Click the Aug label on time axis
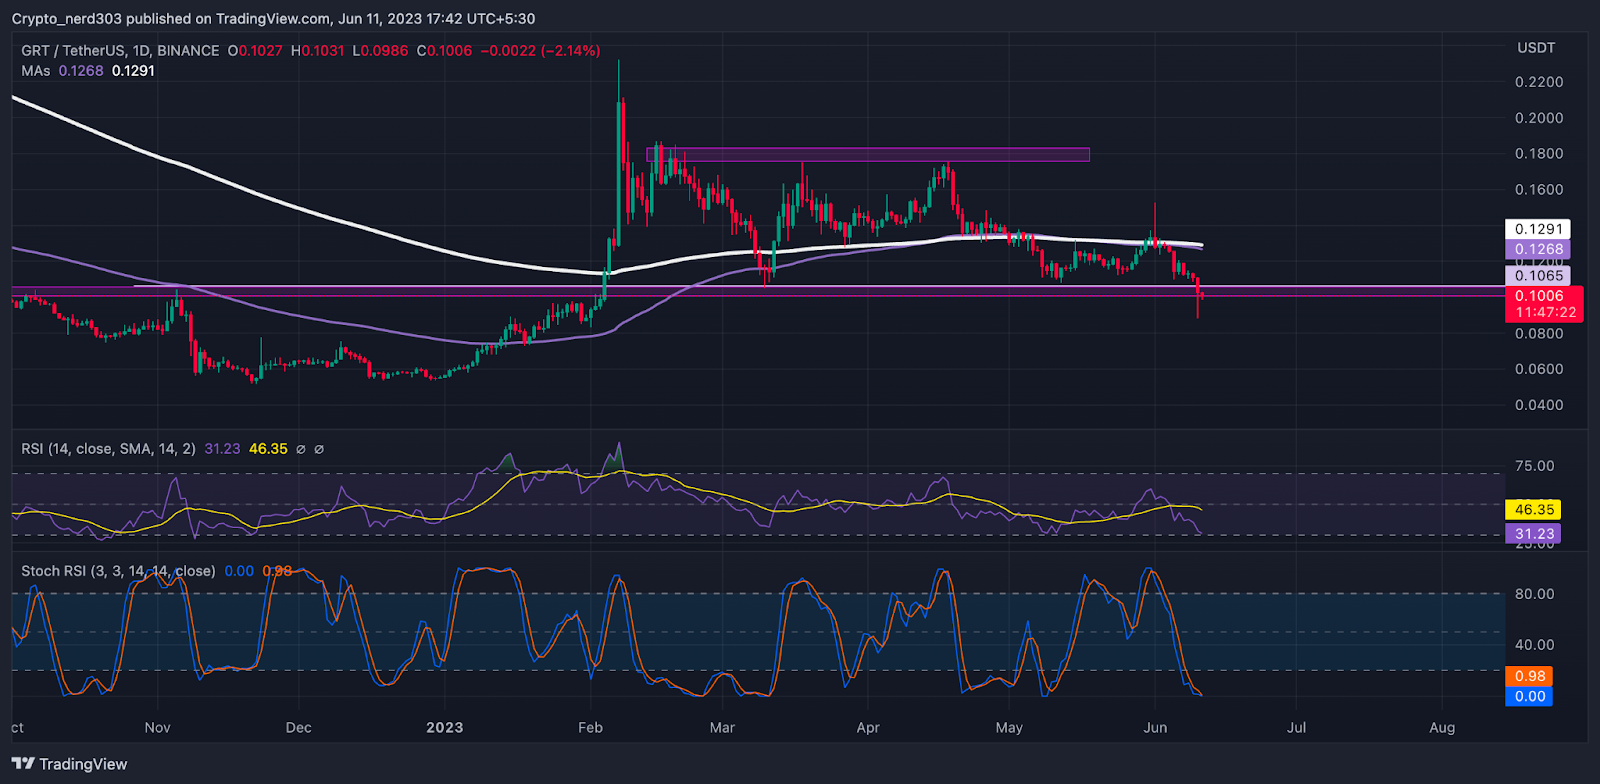The image size is (1600, 784). point(1442,728)
